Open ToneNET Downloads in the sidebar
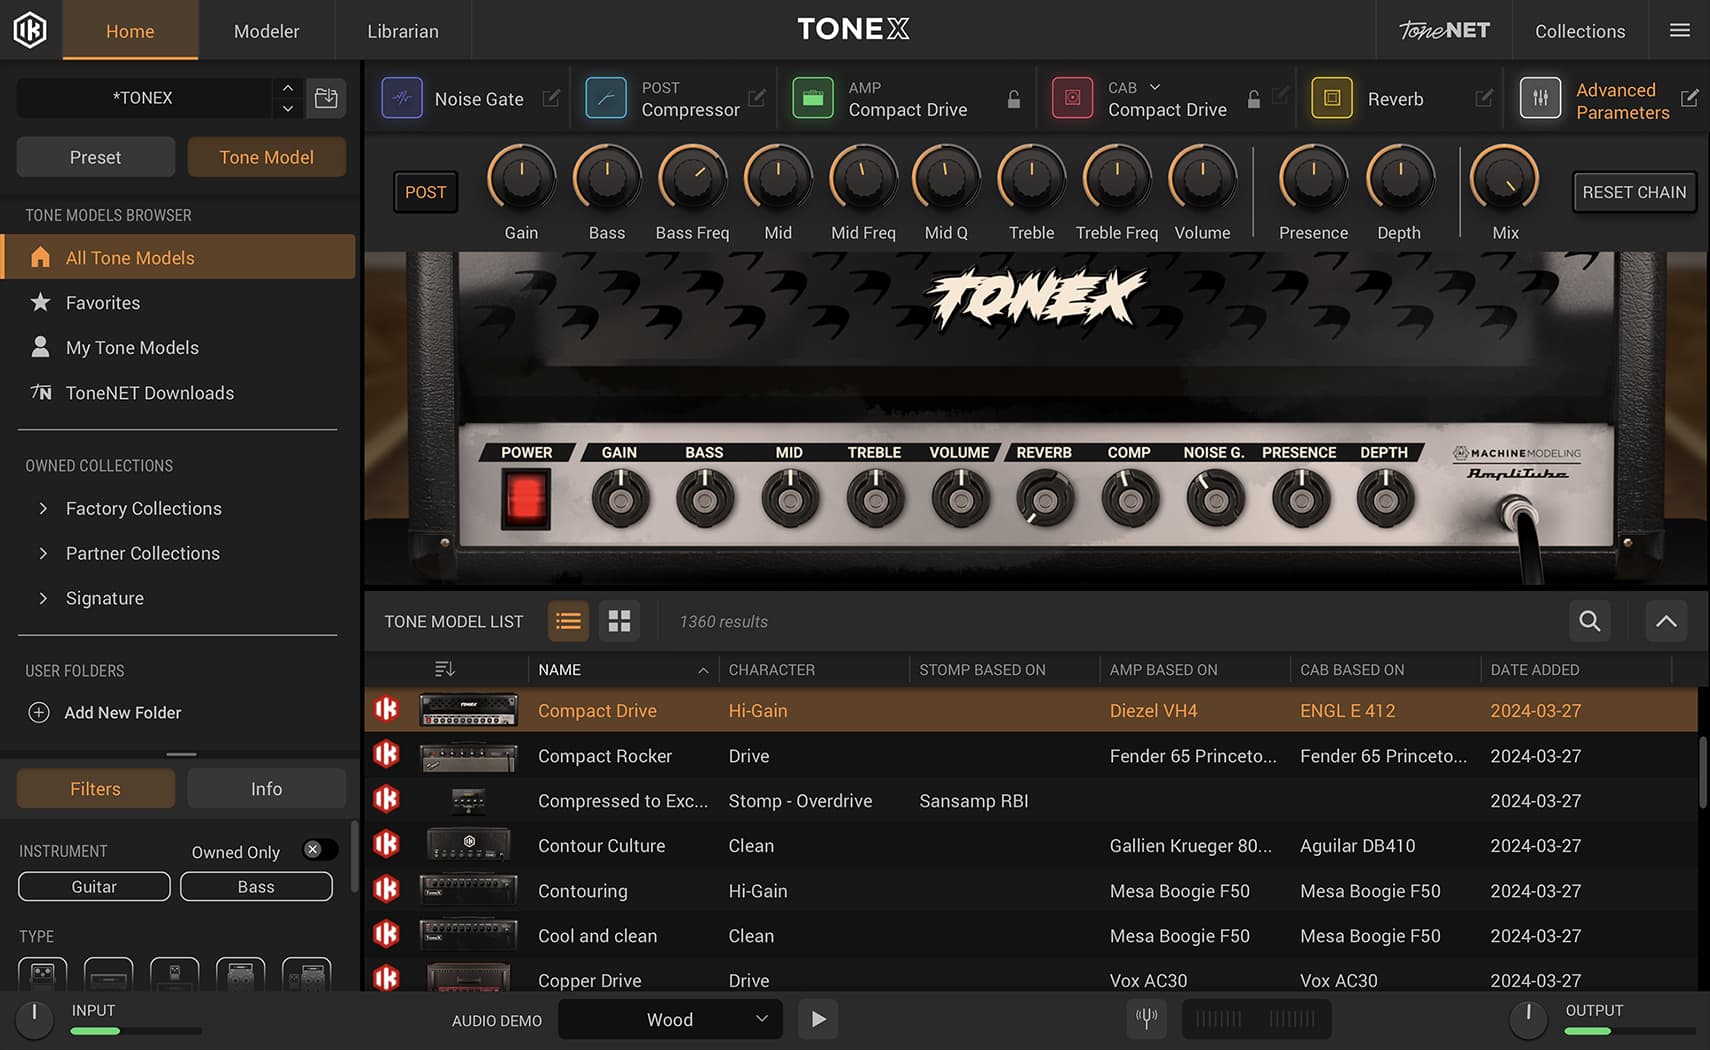The width and height of the screenshot is (1710, 1050). tap(150, 392)
